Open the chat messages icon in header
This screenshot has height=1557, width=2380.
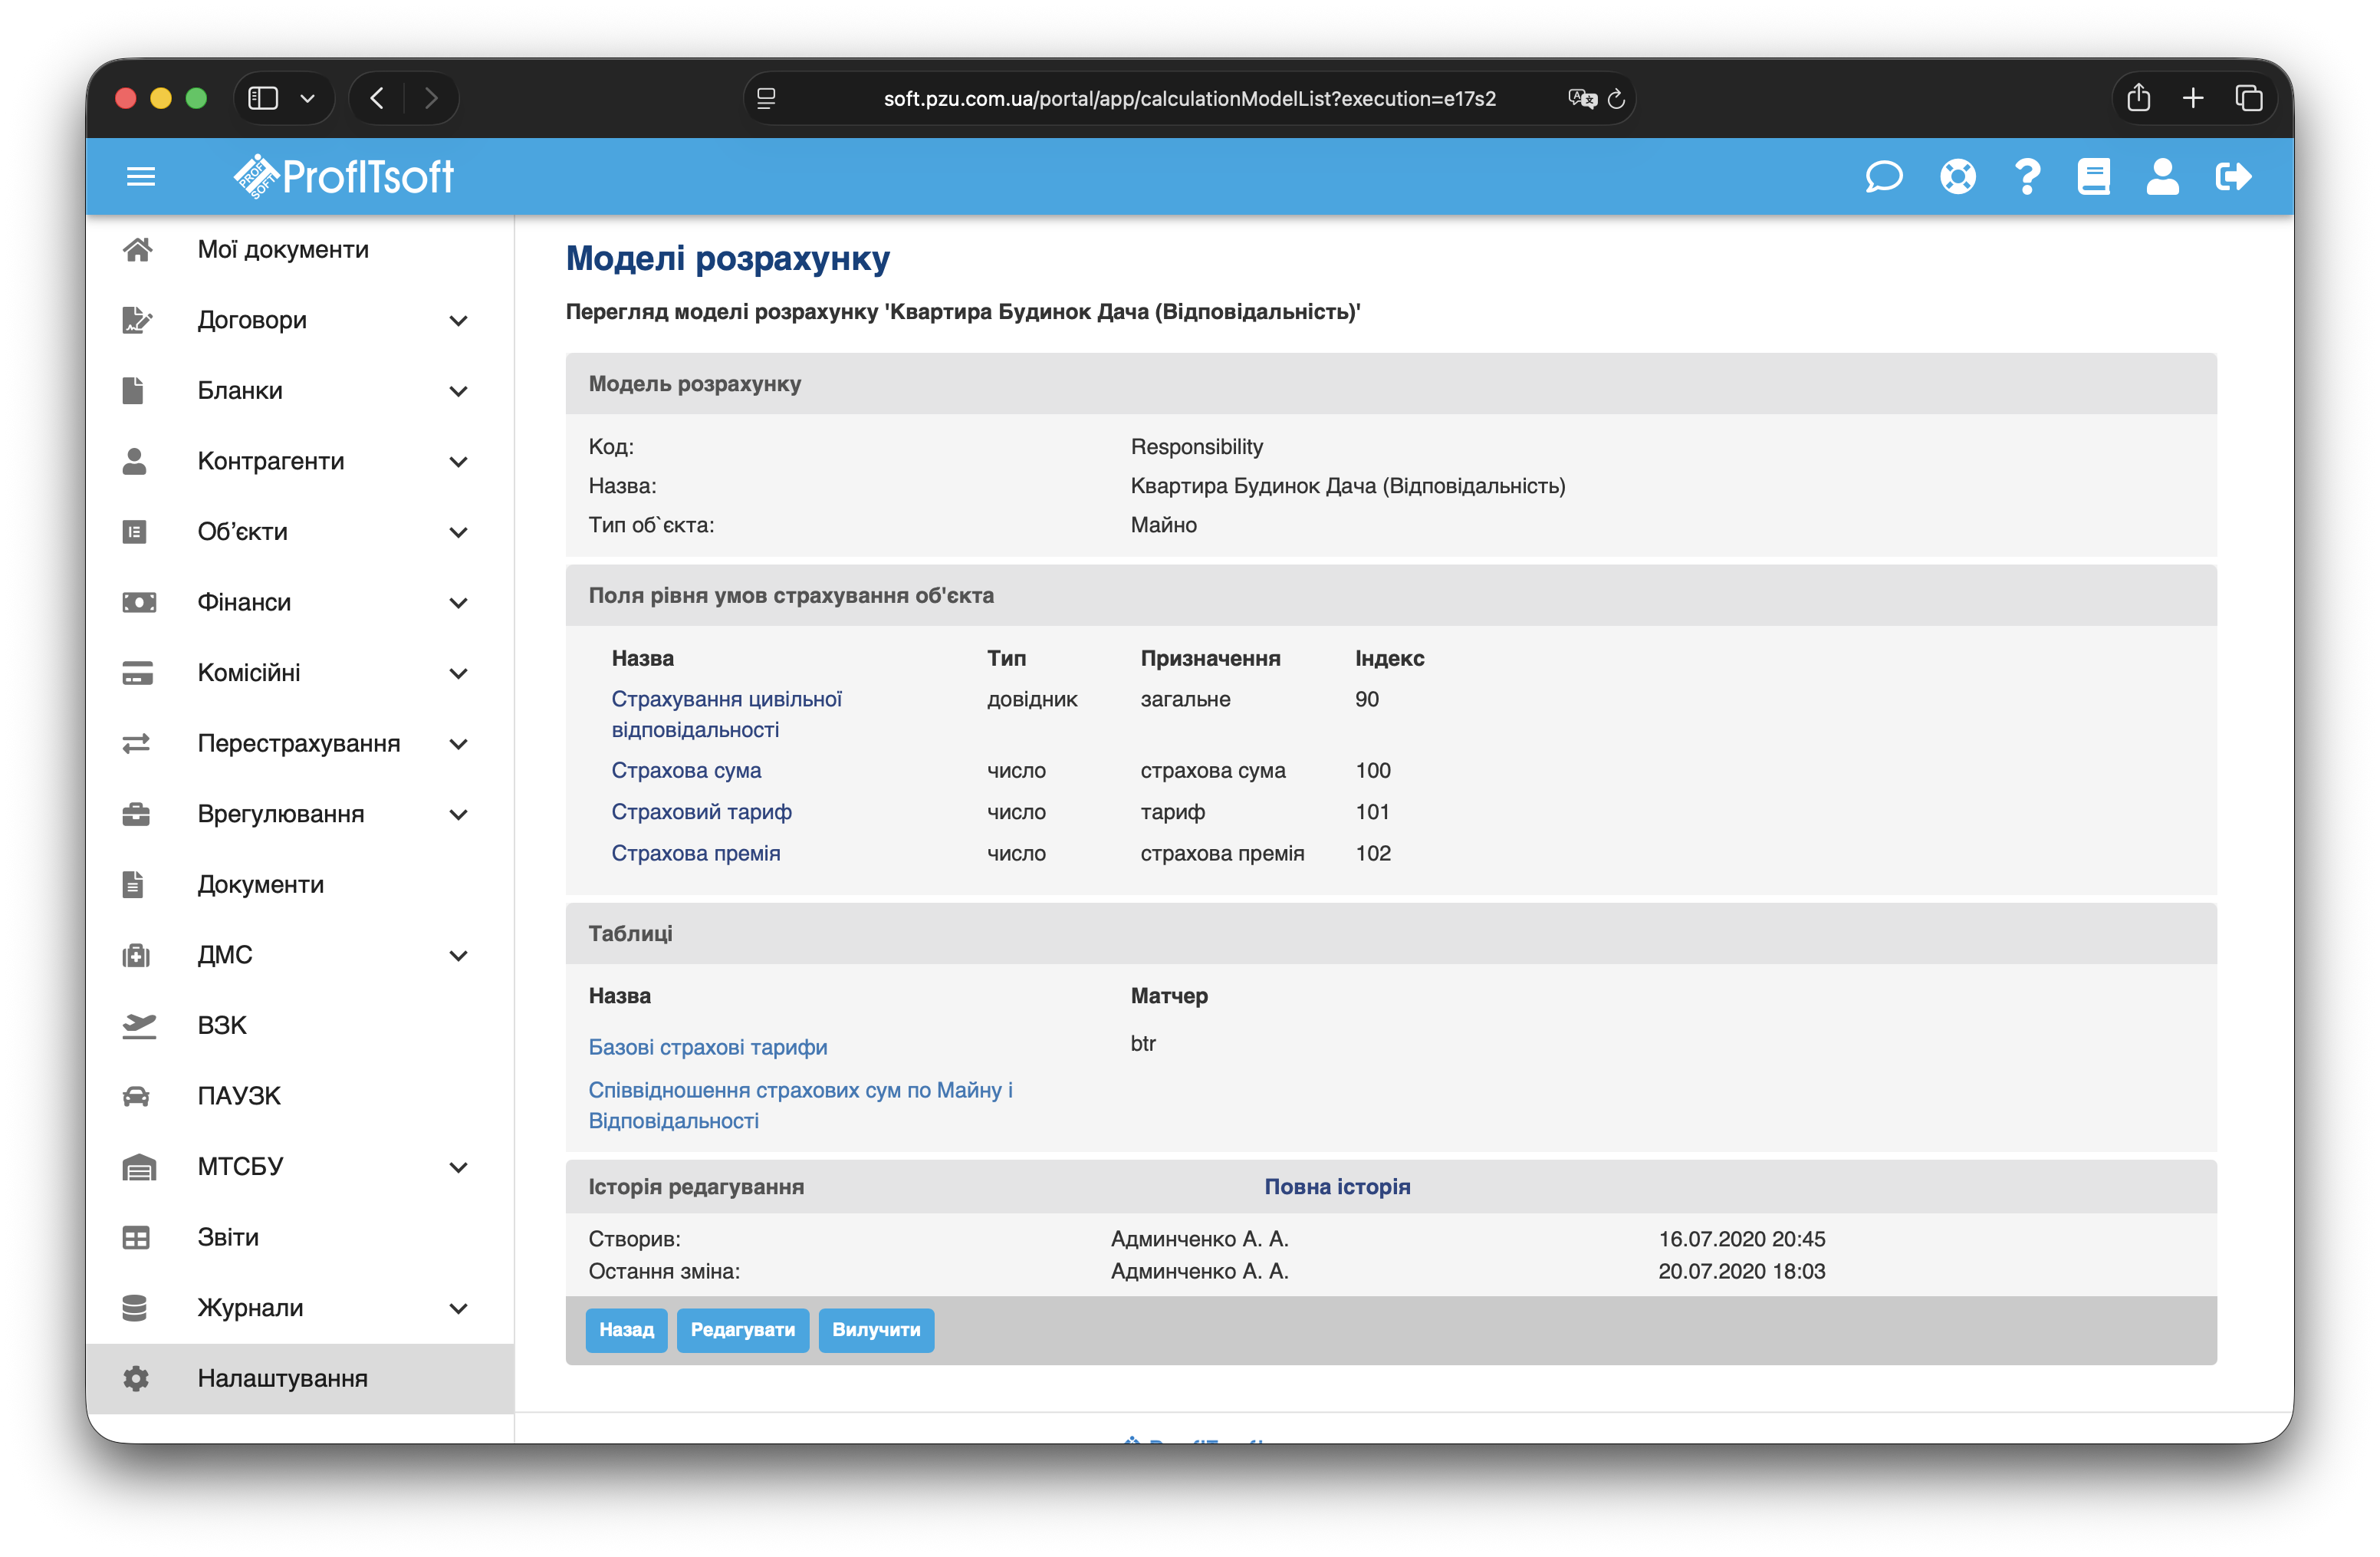pyautogui.click(x=1883, y=177)
